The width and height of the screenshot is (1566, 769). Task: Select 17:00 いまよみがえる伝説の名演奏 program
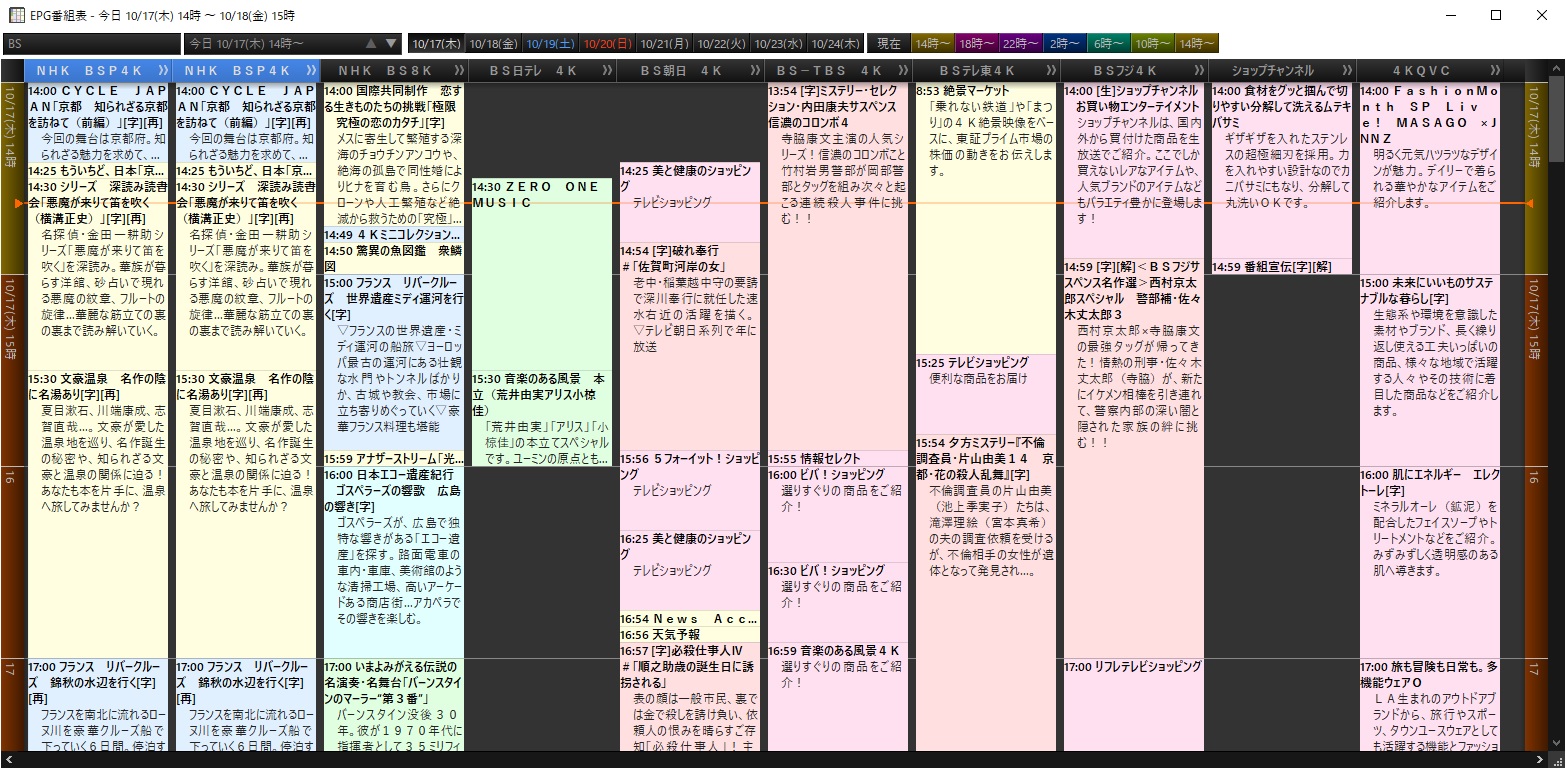(x=394, y=704)
